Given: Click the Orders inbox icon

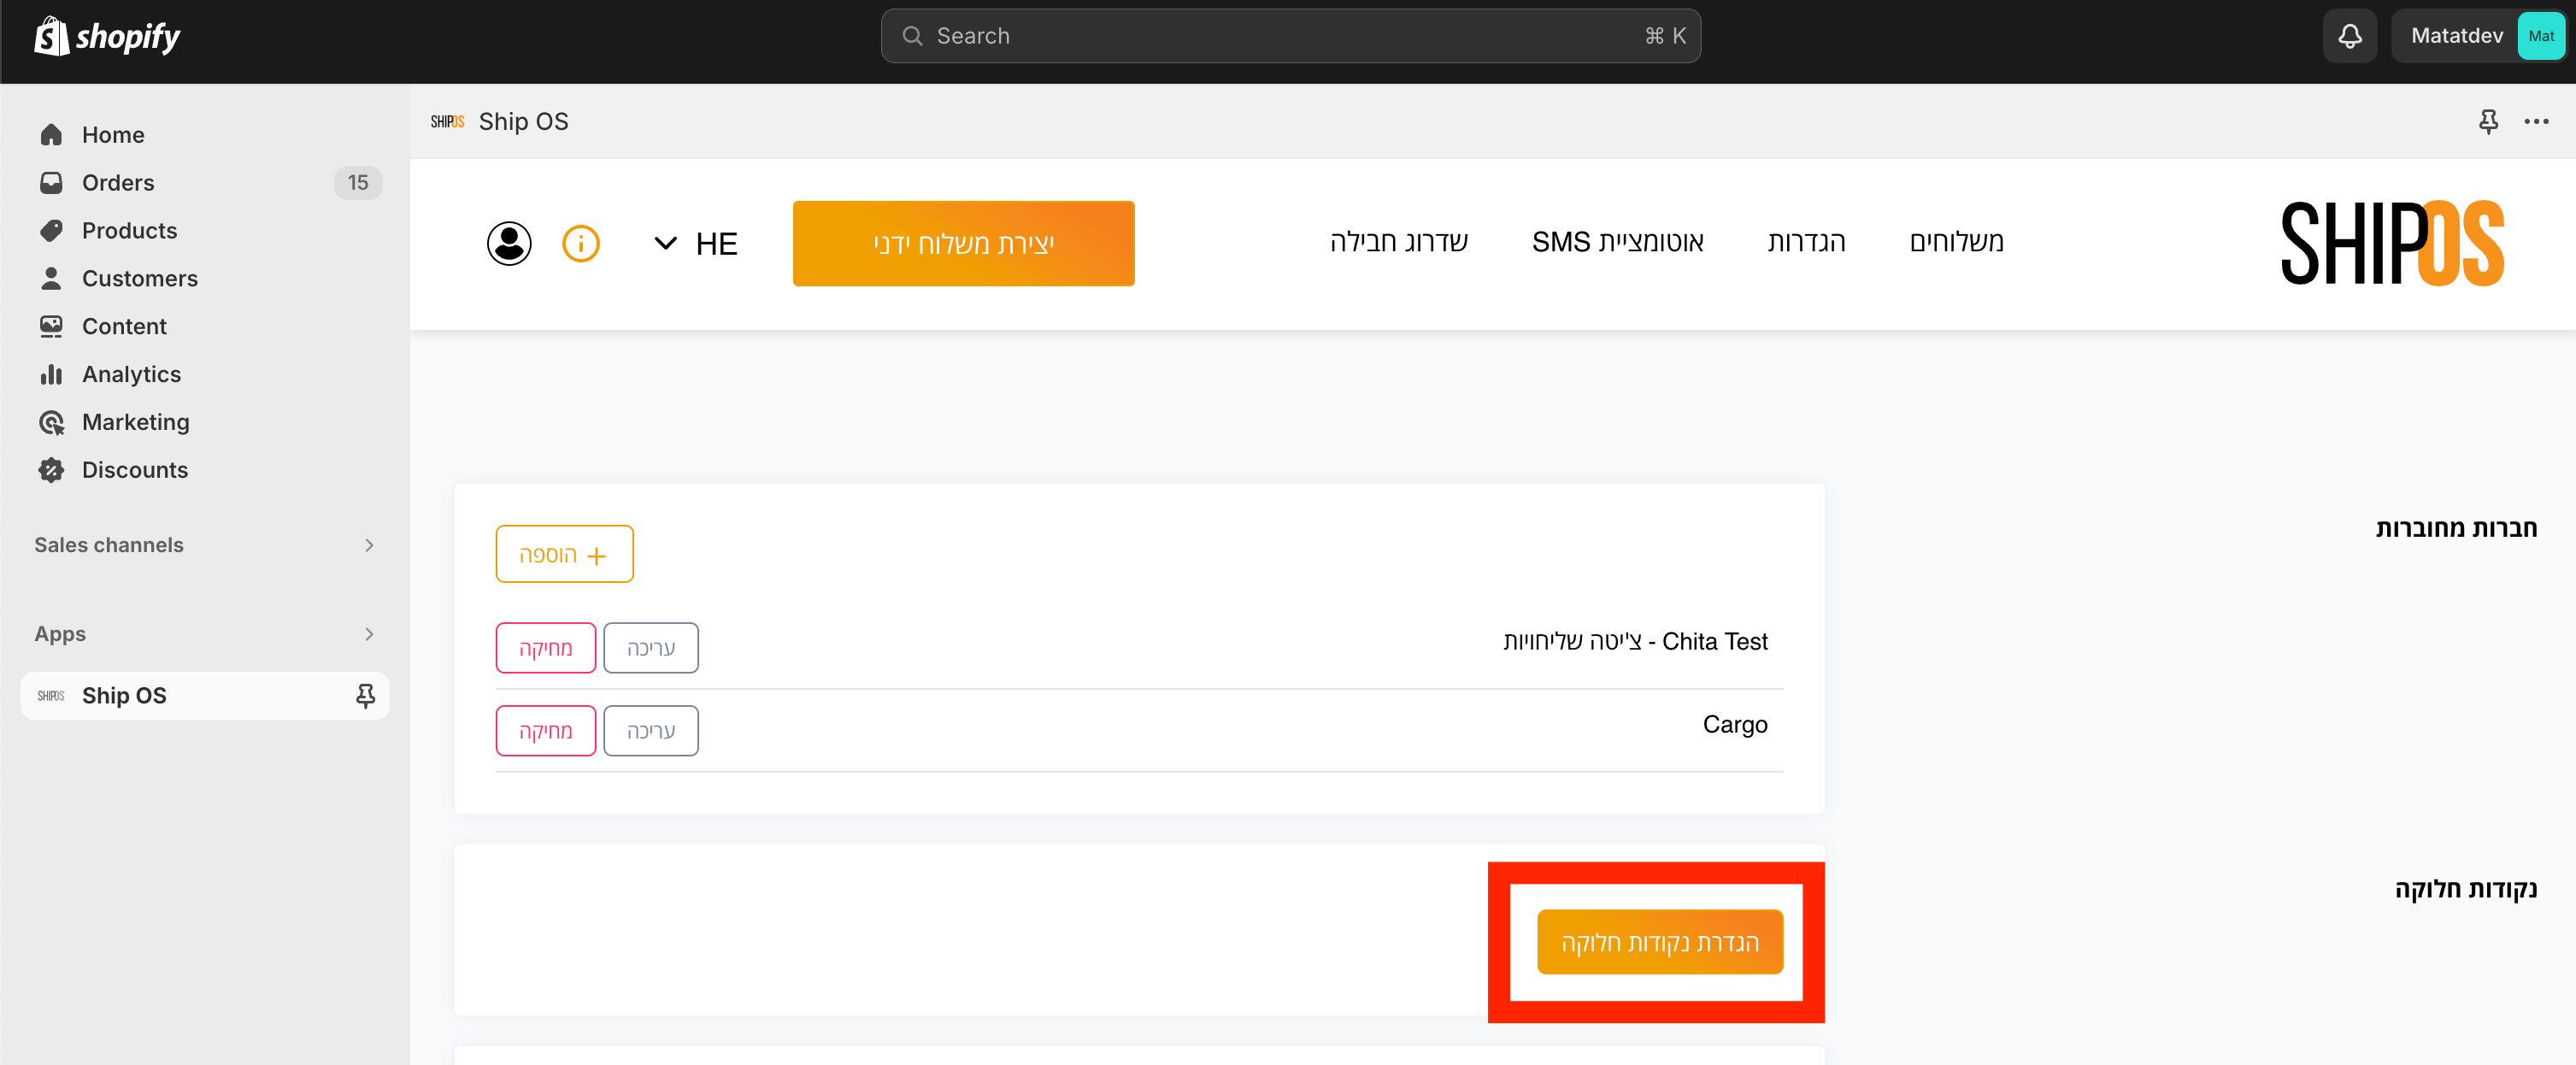Looking at the screenshot, I should point(51,183).
